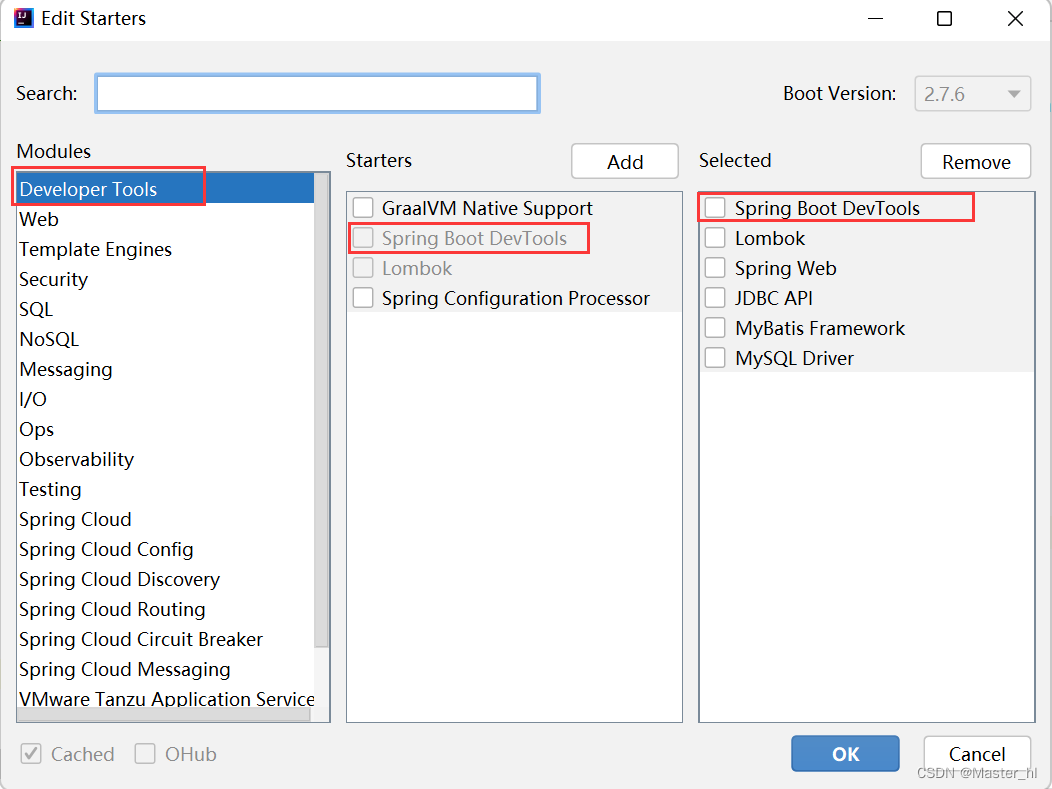Screen dimensions: 1052x789
Task: Minimize the Edit Starters window
Action: click(875, 19)
